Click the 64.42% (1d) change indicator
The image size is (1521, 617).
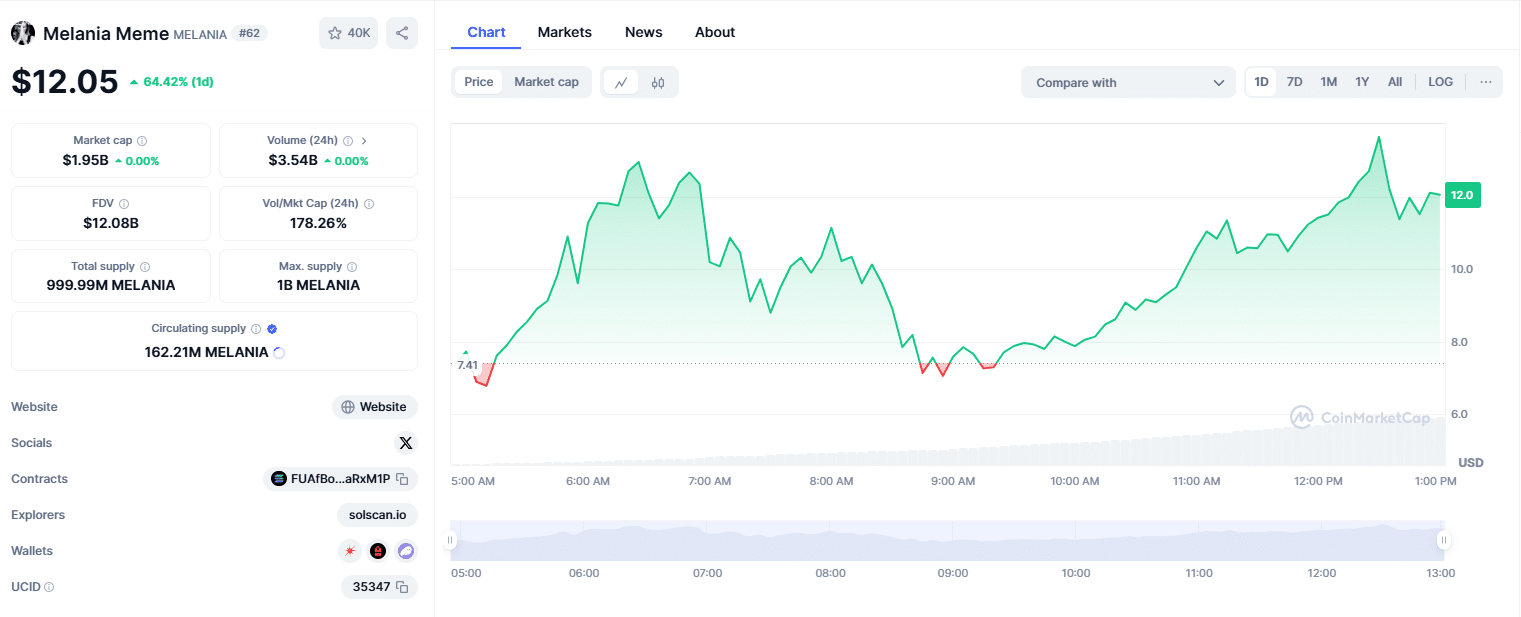coord(171,82)
